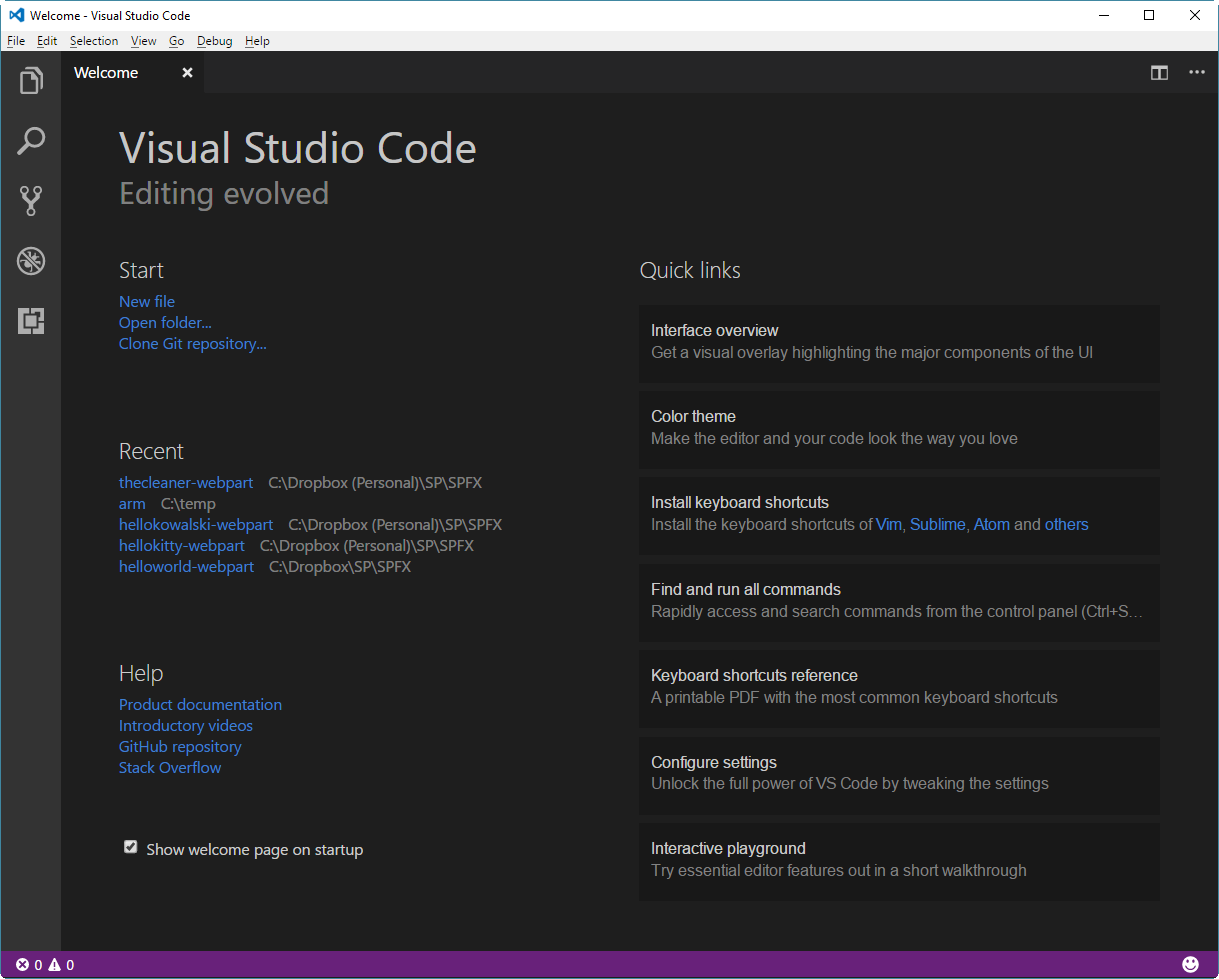Click the others keymaps link

pyautogui.click(x=1067, y=524)
